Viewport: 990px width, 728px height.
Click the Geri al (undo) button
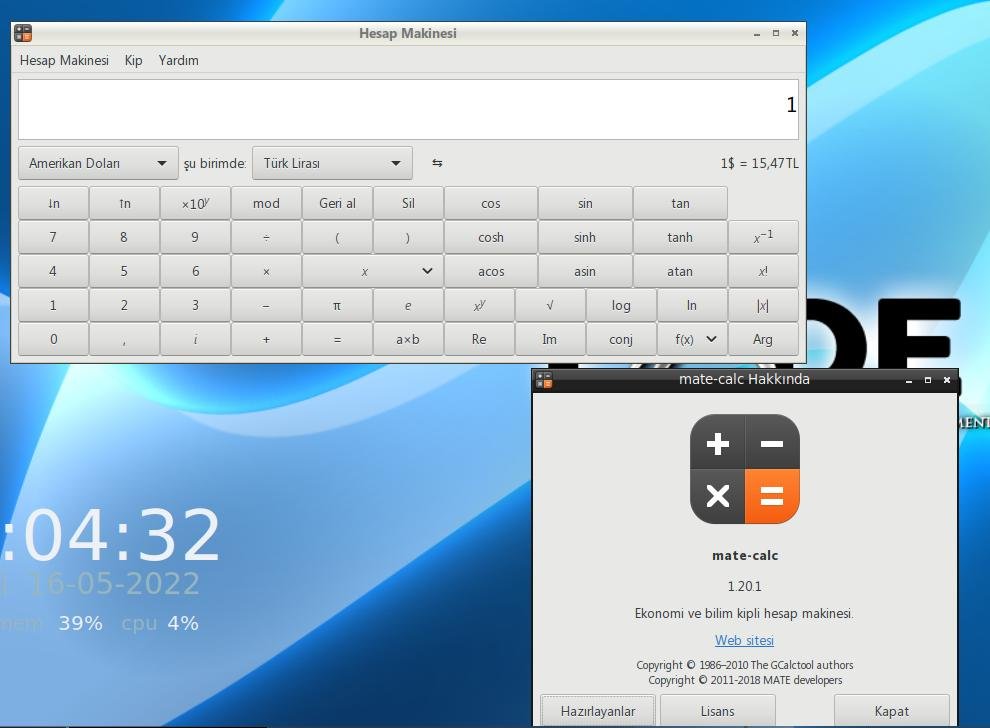pyautogui.click(x=337, y=203)
